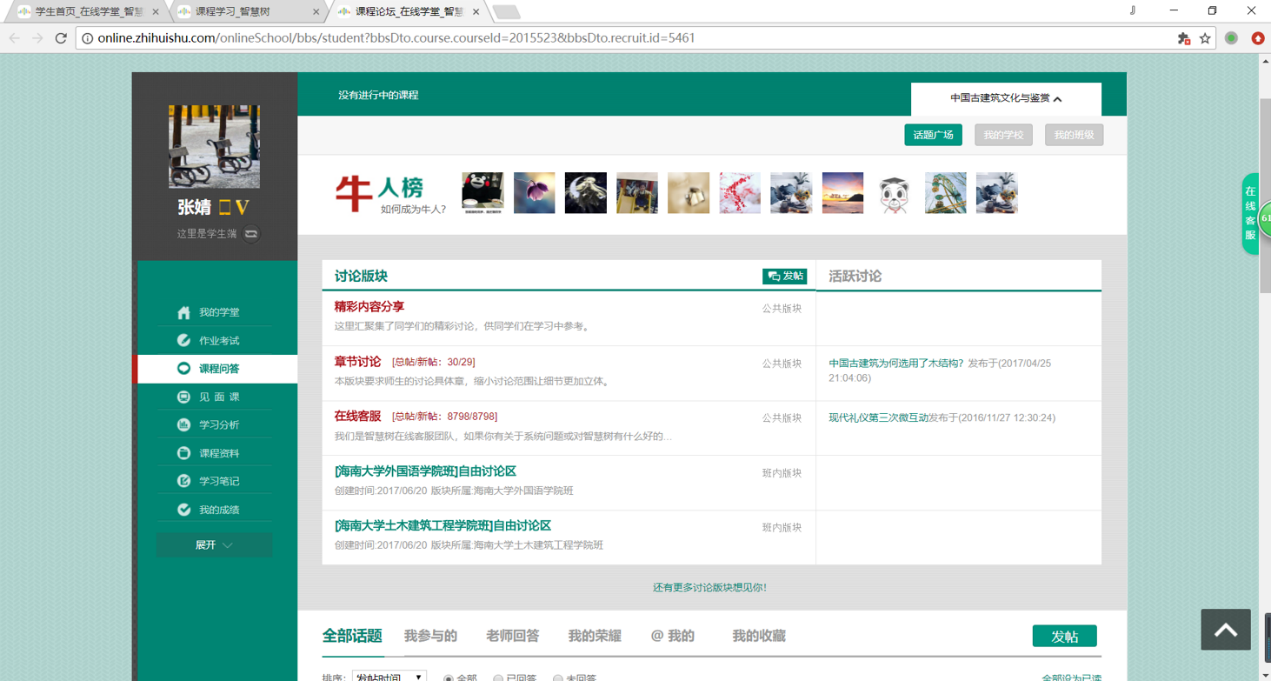Open the topic 现代礼仪第三次微互动
The height and width of the screenshot is (681, 1271).
(x=879, y=418)
